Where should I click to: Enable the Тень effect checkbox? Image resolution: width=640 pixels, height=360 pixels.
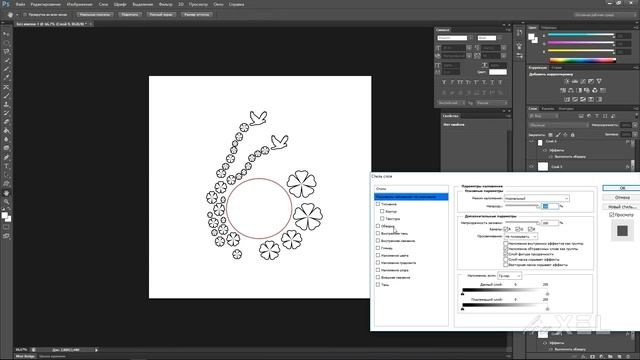click(x=378, y=284)
